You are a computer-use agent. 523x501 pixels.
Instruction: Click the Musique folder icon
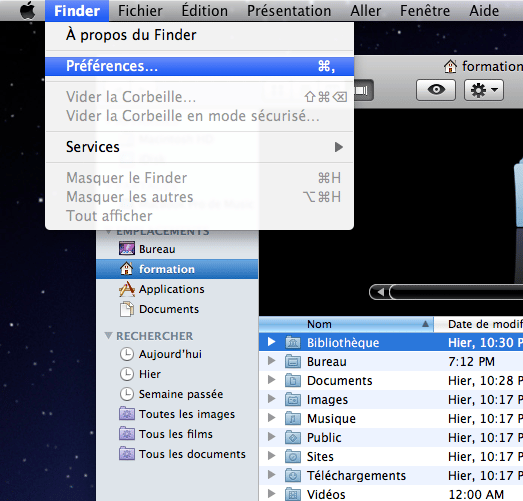click(293, 418)
